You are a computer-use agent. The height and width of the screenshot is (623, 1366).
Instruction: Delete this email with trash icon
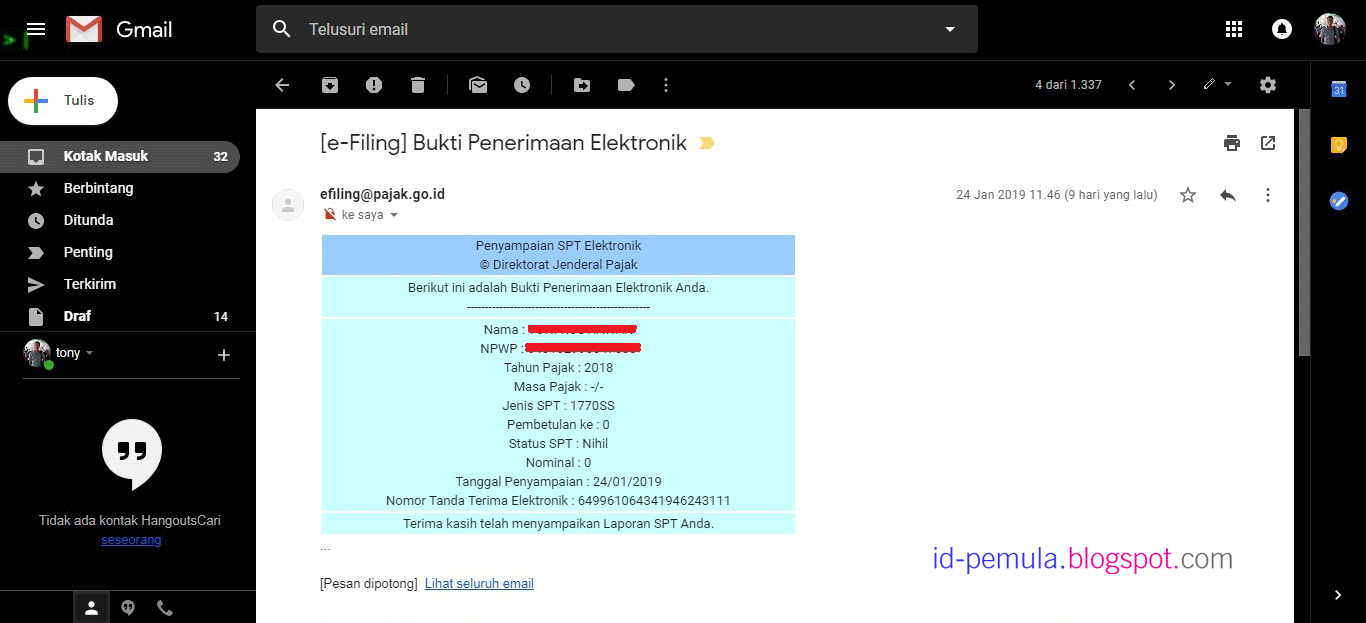coord(418,85)
